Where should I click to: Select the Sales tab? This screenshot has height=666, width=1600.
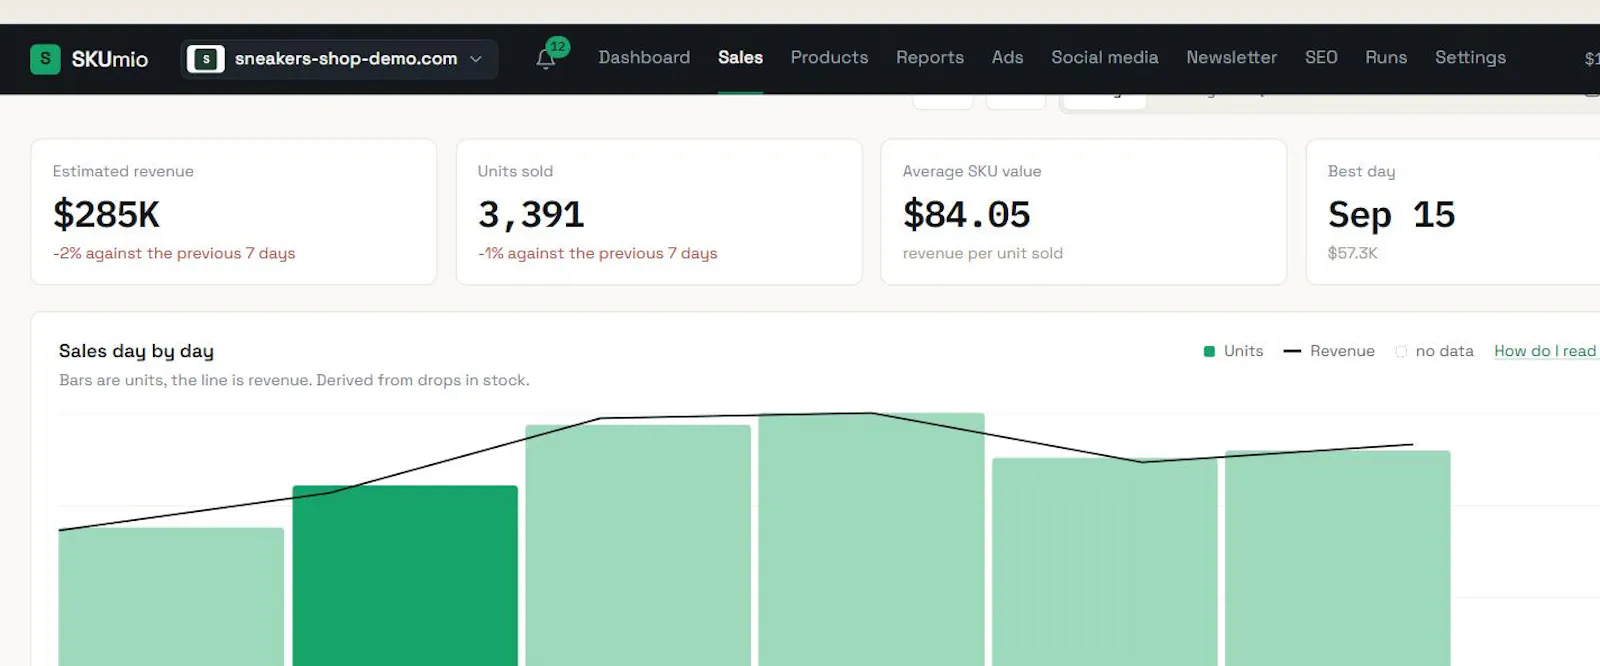[x=740, y=58]
